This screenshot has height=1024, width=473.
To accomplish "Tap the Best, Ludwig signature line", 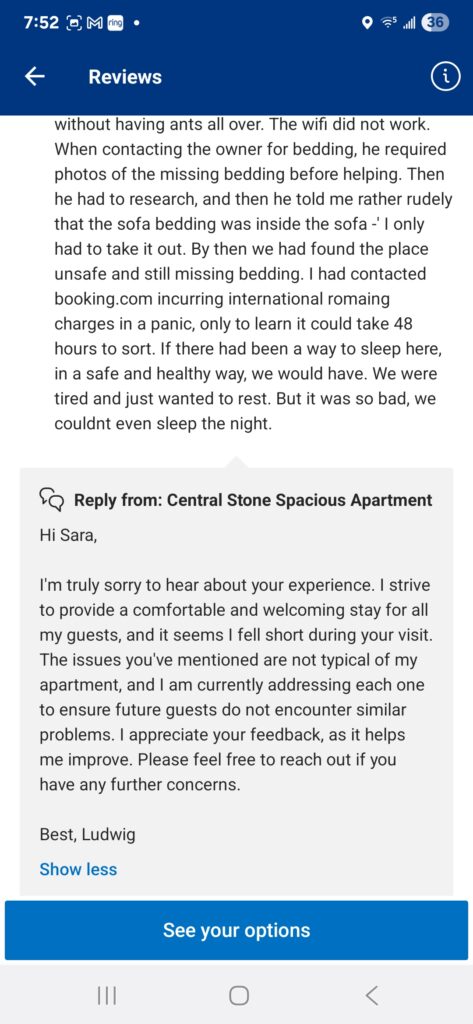I will [88, 835].
